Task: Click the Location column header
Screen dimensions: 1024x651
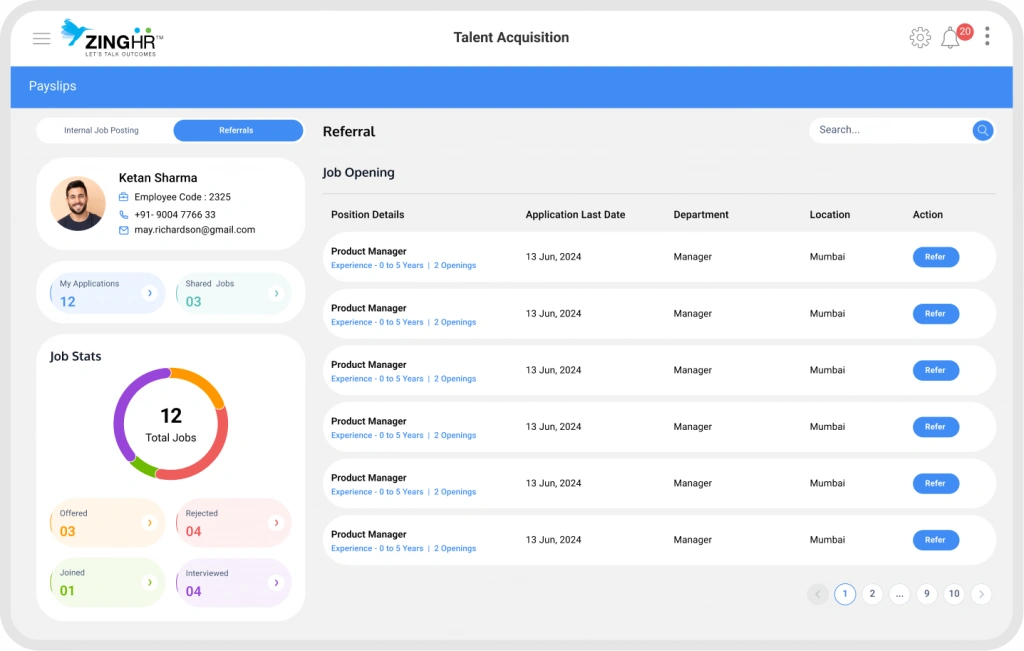Action: coord(829,214)
